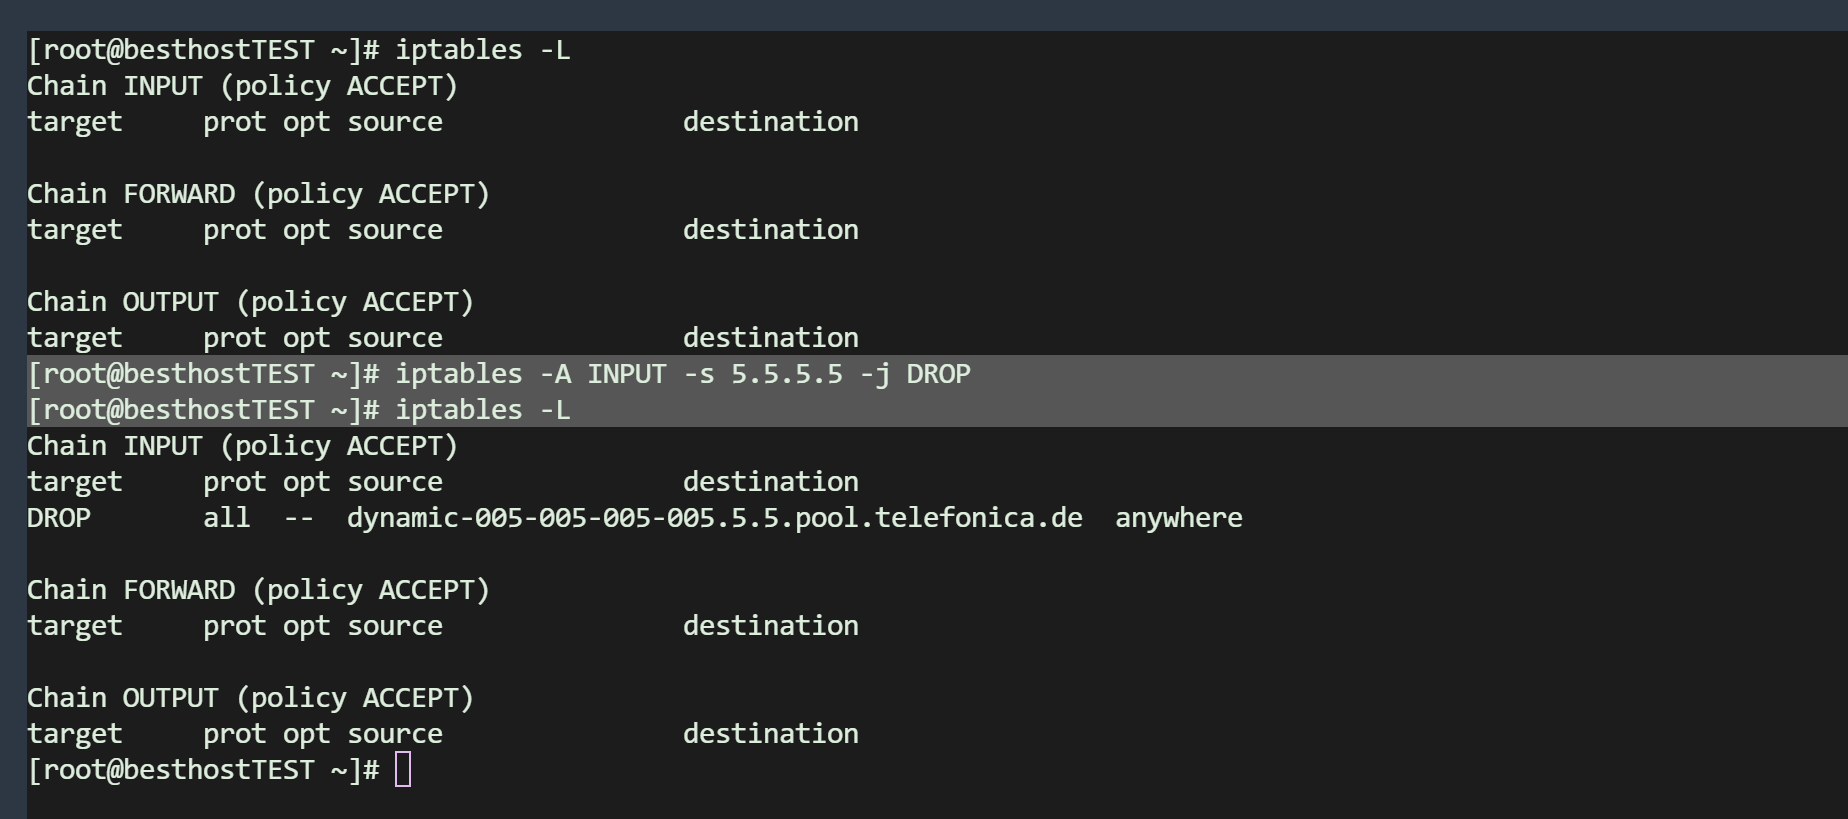The width and height of the screenshot is (1848, 819).
Task: Click the telefonica.de source hostname
Action: click(x=714, y=518)
